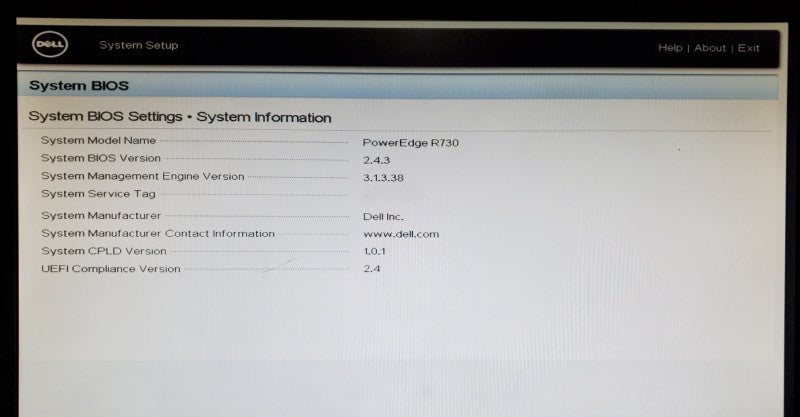The height and width of the screenshot is (417, 800).
Task: Click the Dell logo icon
Action: (x=50, y=44)
